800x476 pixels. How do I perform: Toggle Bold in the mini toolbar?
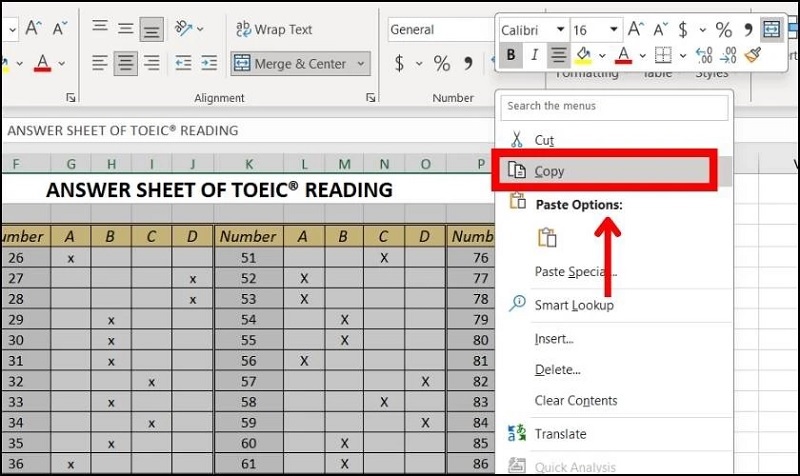click(512, 55)
